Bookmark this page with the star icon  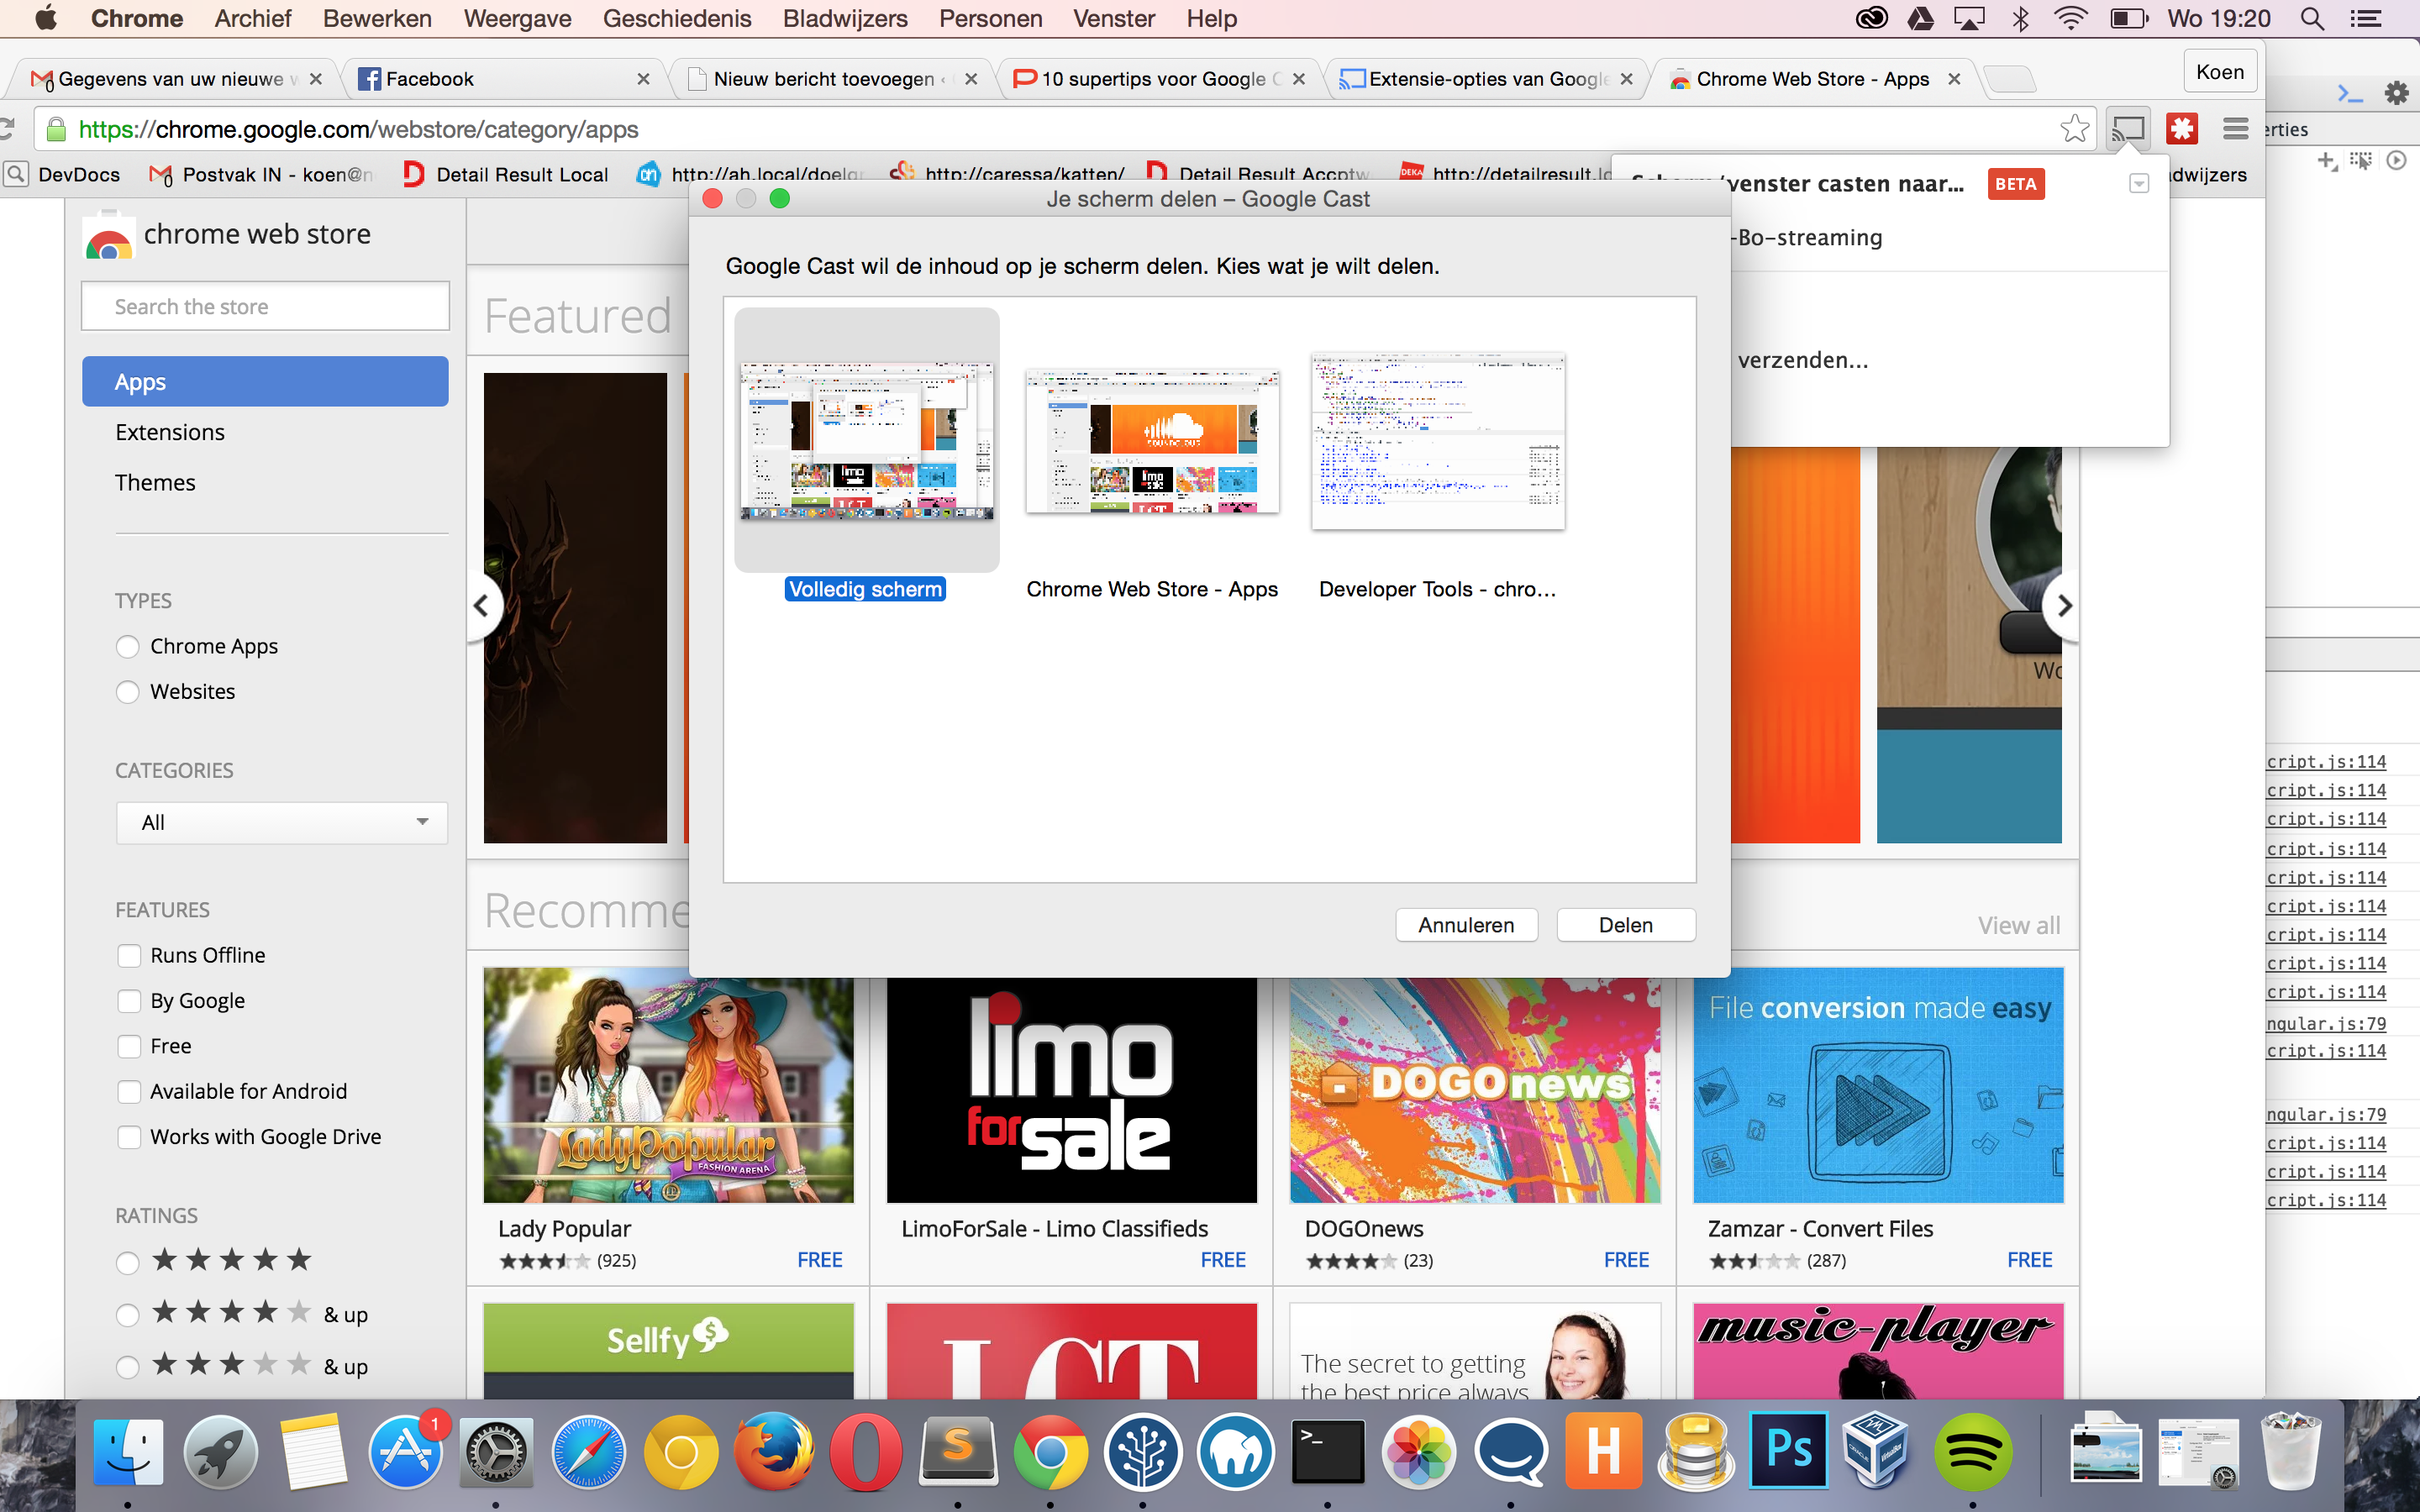click(2074, 129)
